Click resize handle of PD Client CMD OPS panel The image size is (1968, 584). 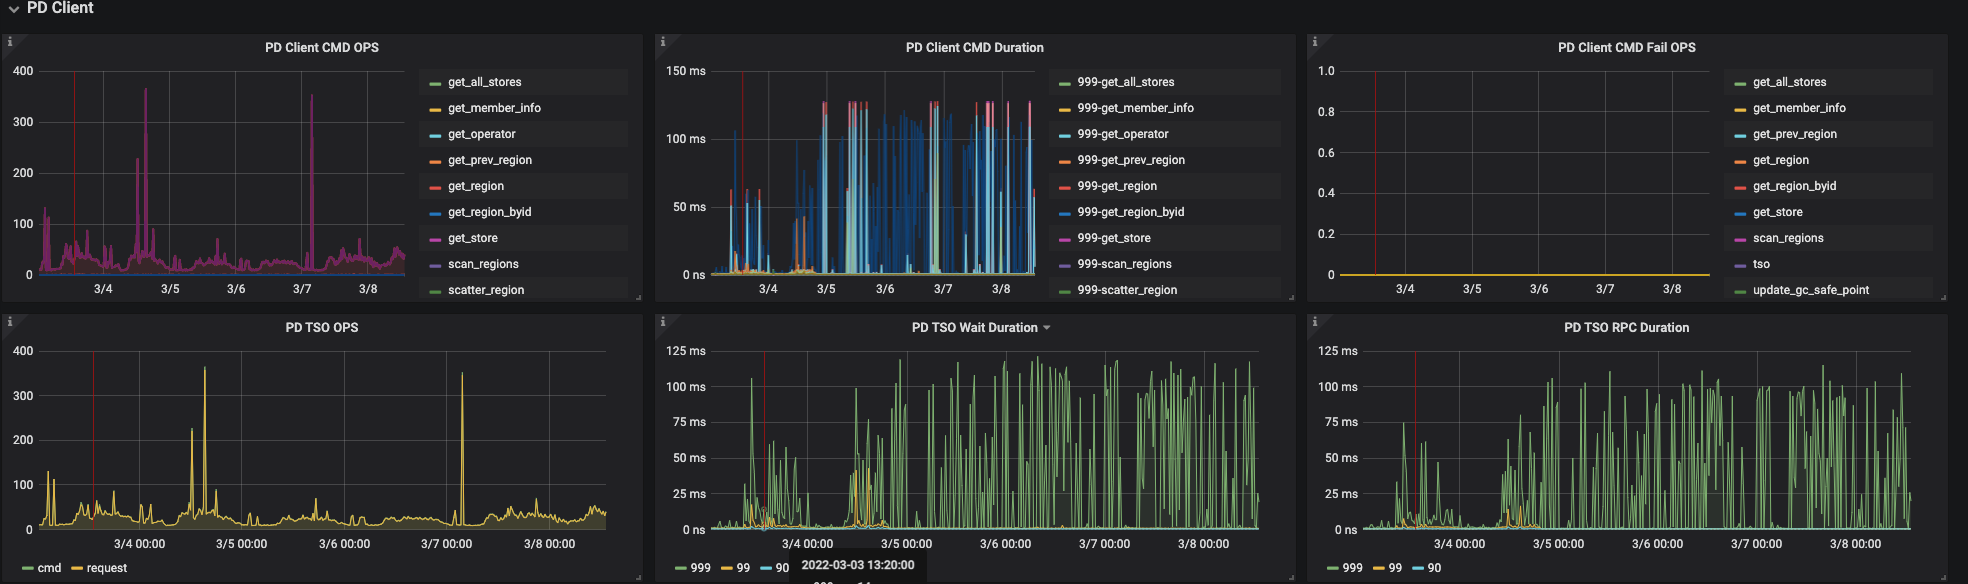coord(638,297)
